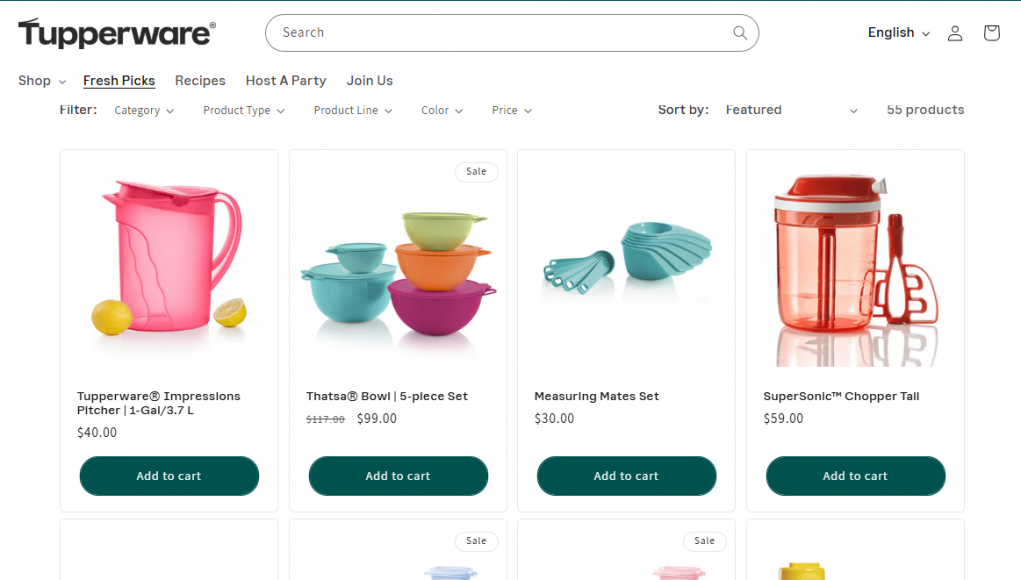Click the Tupperware logo
This screenshot has width=1021, height=580.
[x=116, y=33]
